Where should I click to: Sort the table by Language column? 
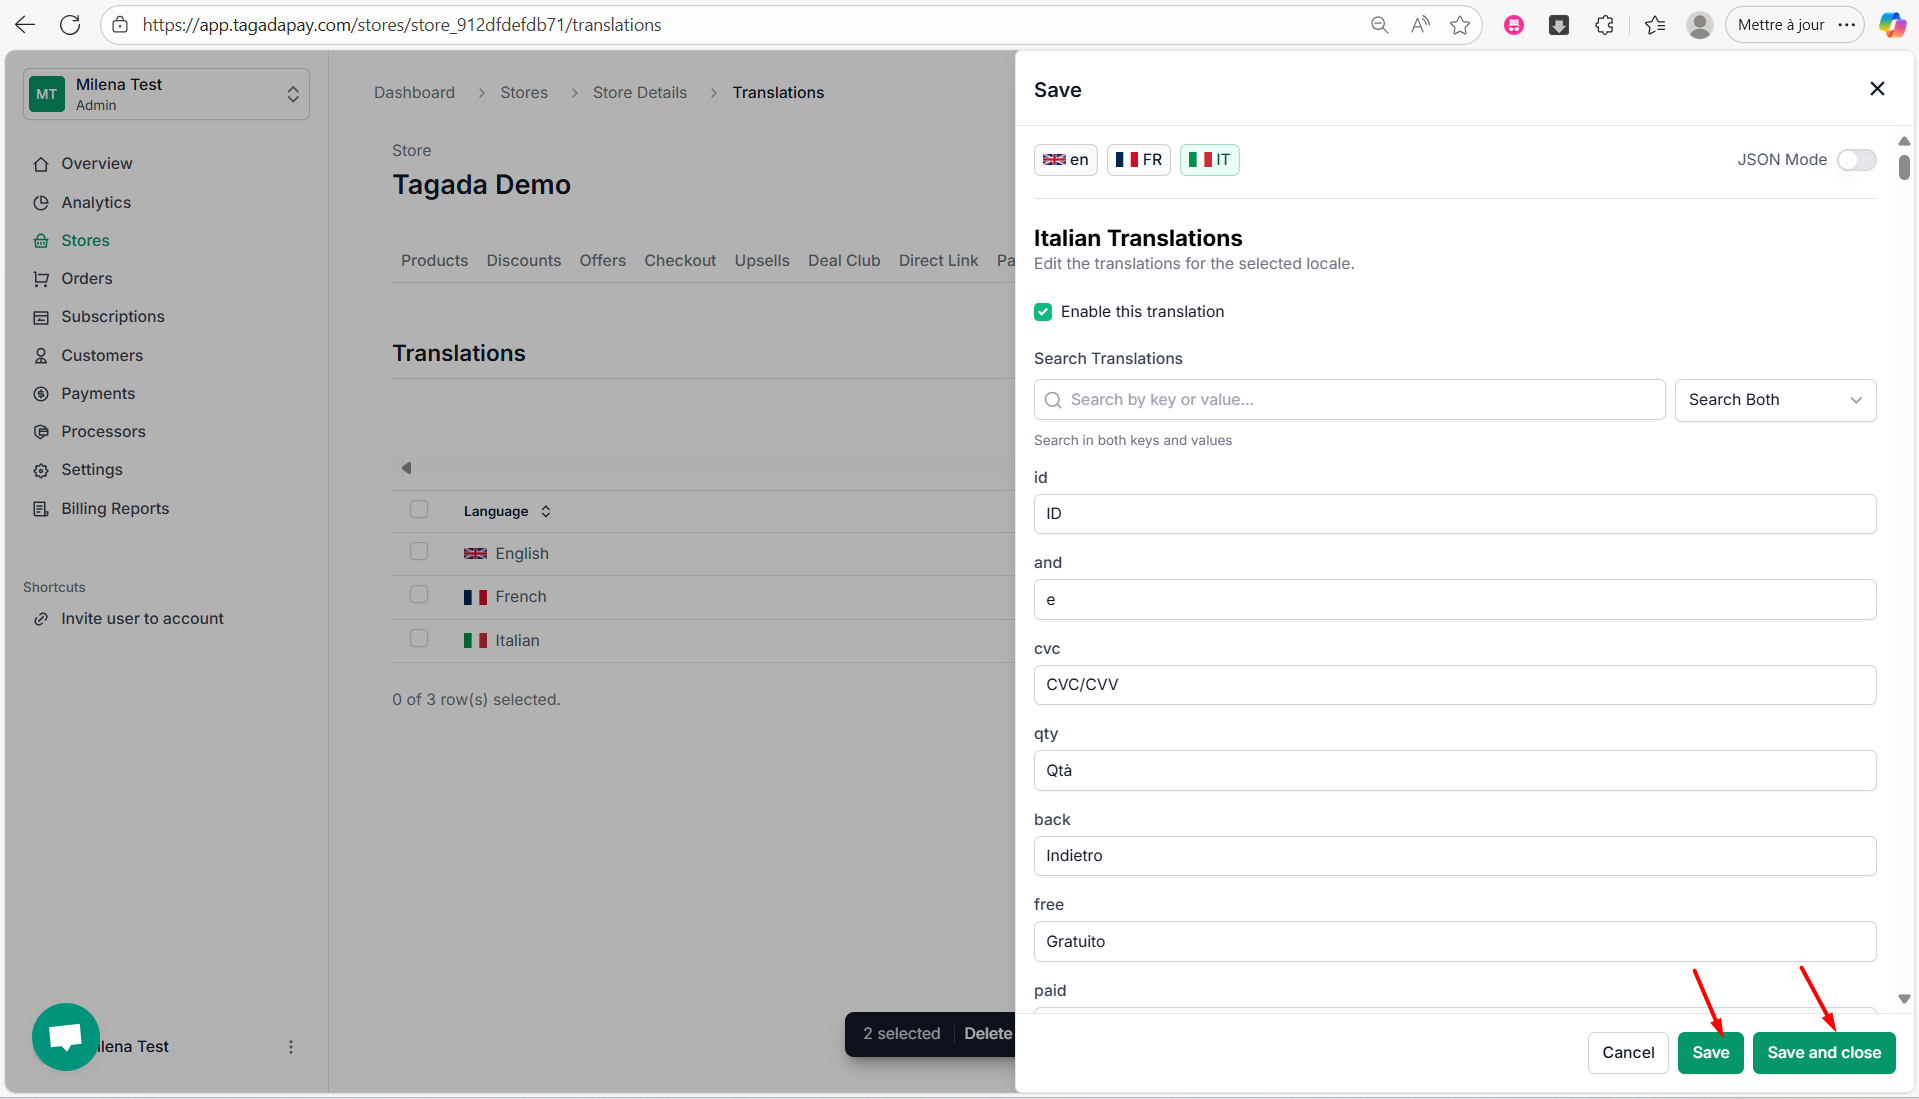click(x=507, y=511)
